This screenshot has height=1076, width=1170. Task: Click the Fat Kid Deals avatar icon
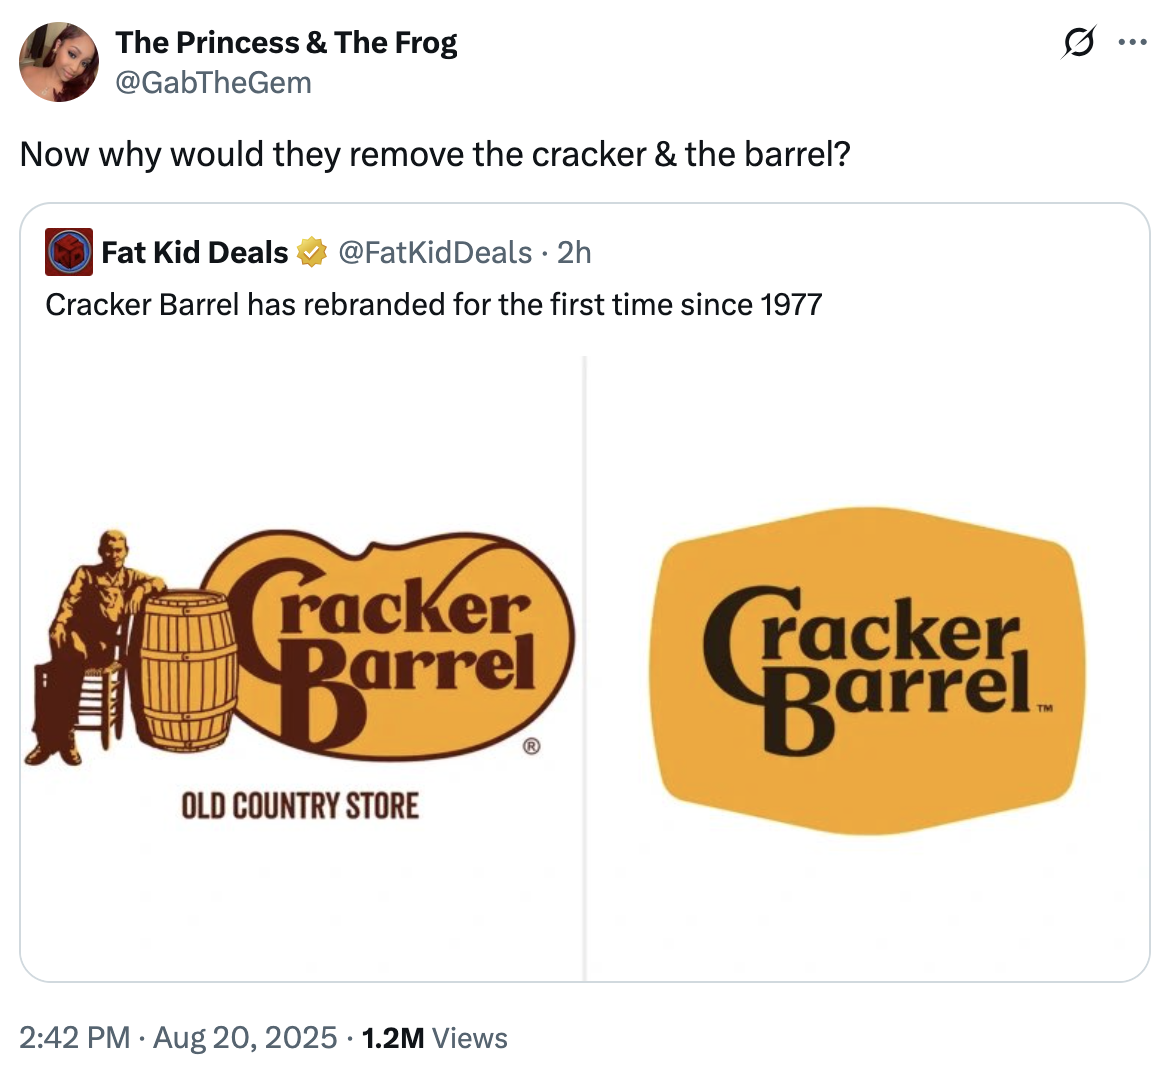point(69,252)
